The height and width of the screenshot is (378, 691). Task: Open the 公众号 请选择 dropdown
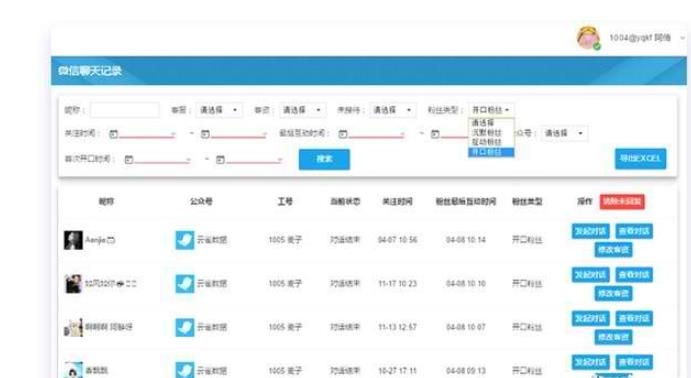564,133
